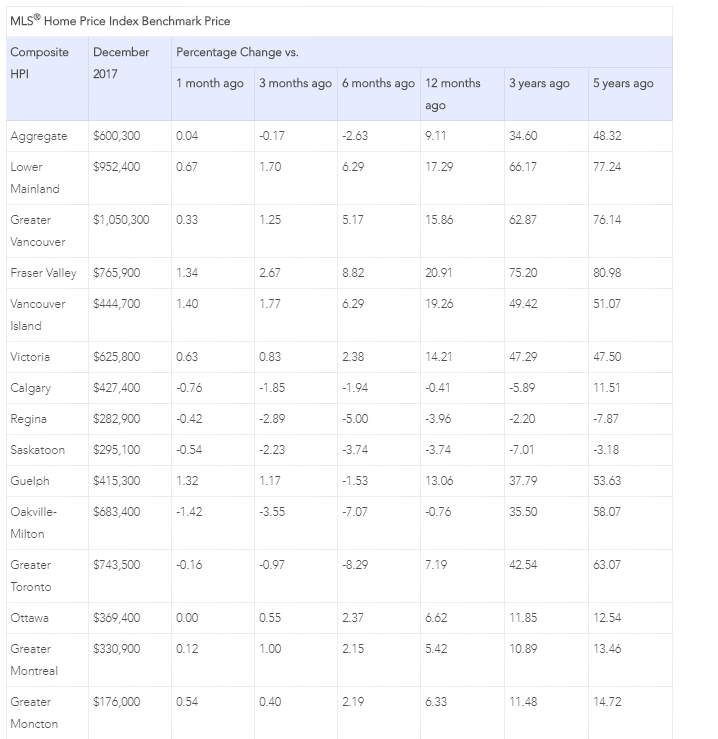
Task: Click the Fraser Valley row label
Action: [x=43, y=273]
